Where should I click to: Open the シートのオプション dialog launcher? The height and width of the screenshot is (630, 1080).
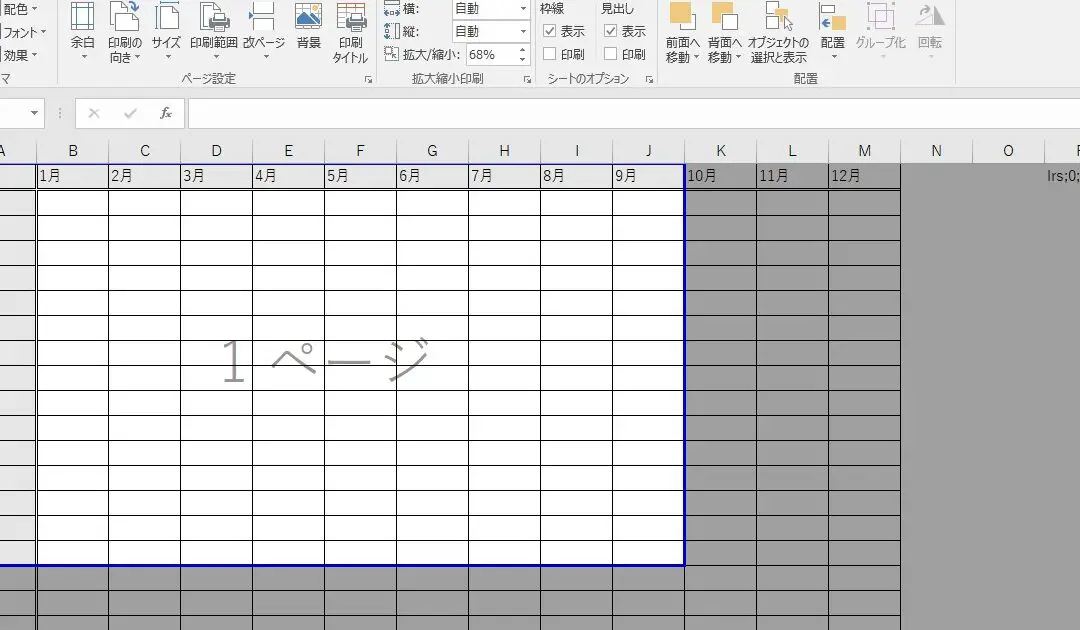click(x=650, y=78)
